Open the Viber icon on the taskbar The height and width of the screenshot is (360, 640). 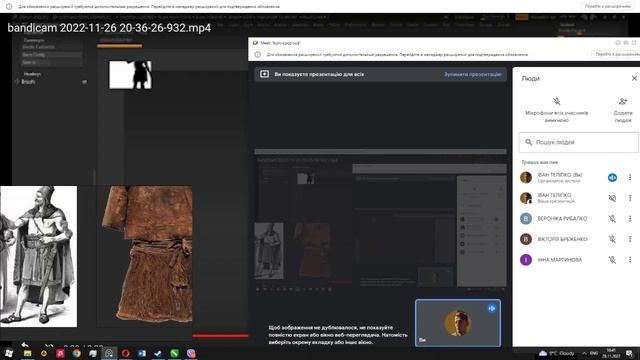[191, 353]
